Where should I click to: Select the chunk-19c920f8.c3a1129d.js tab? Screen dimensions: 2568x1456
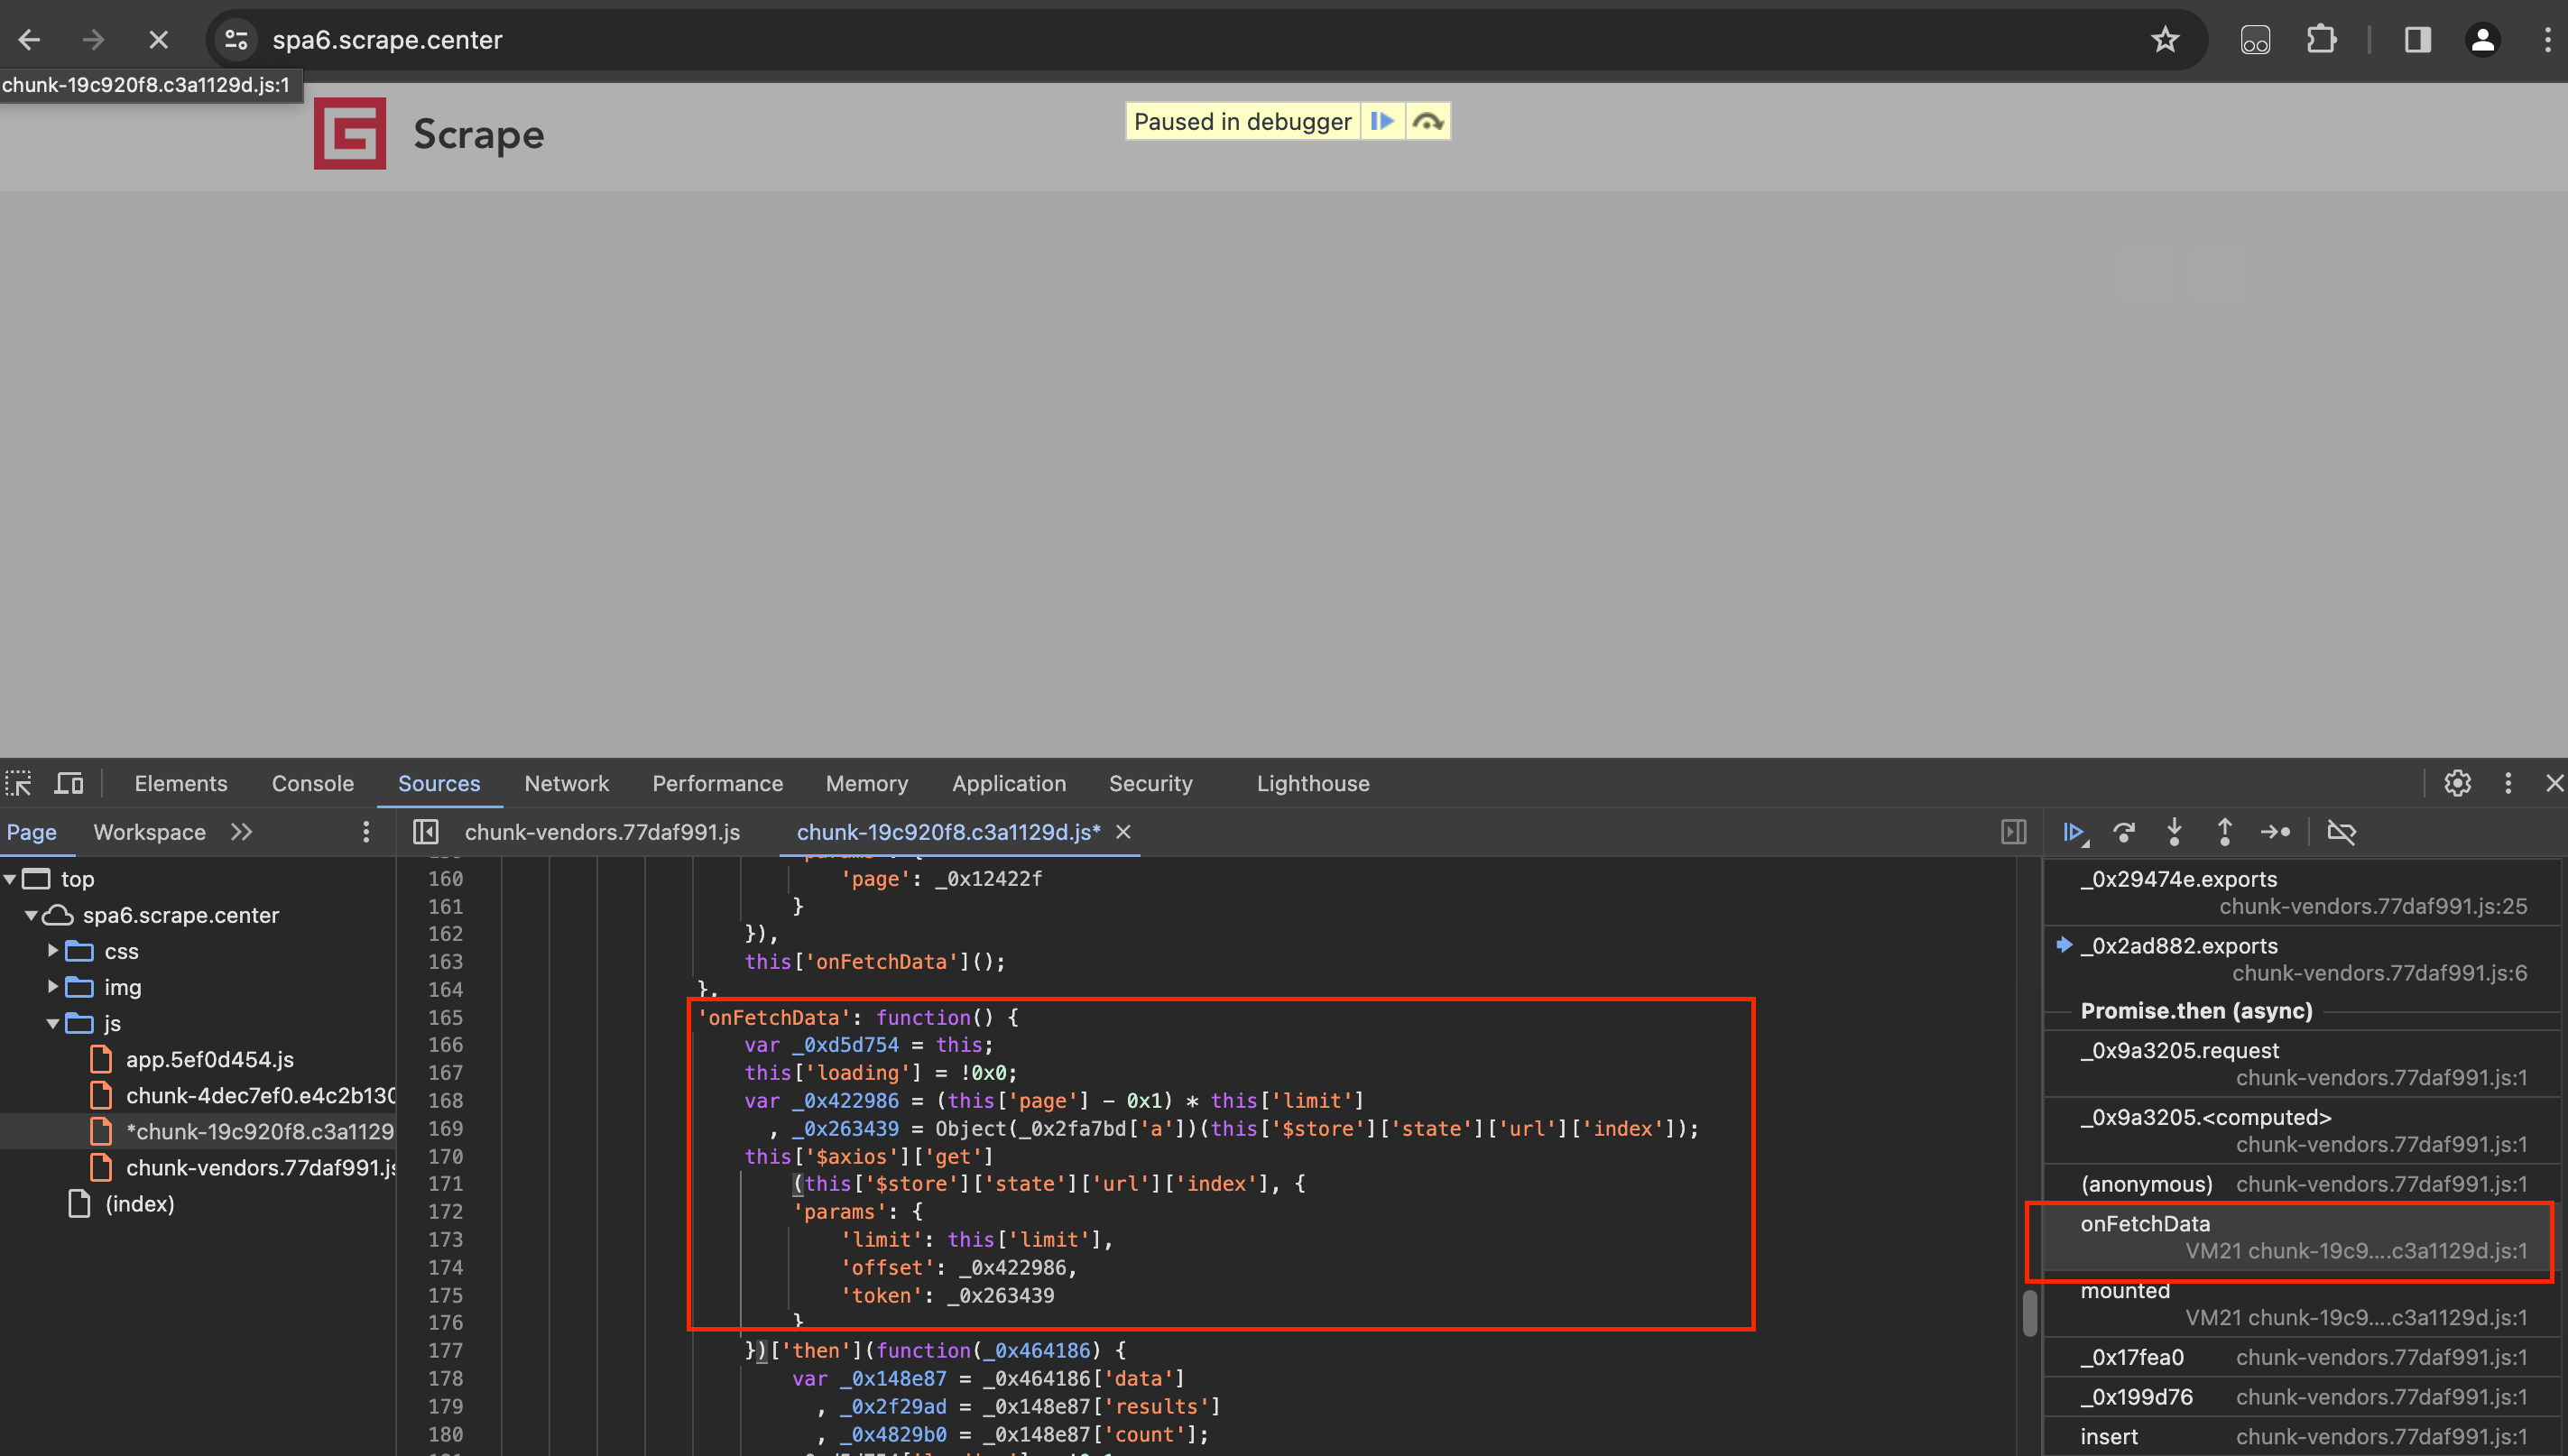coord(946,830)
